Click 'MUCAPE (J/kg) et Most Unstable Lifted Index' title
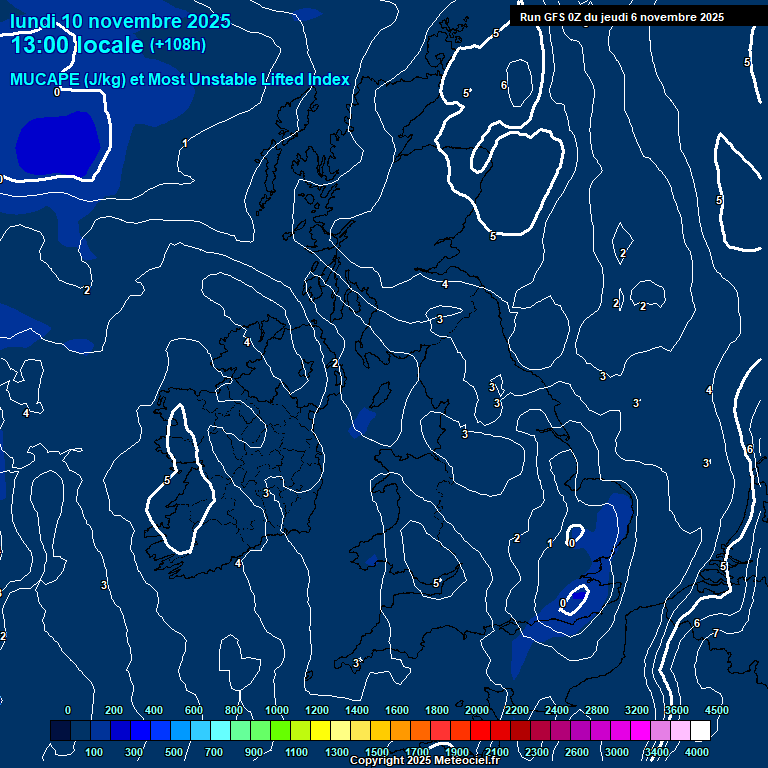The height and width of the screenshot is (768, 768). point(180,79)
